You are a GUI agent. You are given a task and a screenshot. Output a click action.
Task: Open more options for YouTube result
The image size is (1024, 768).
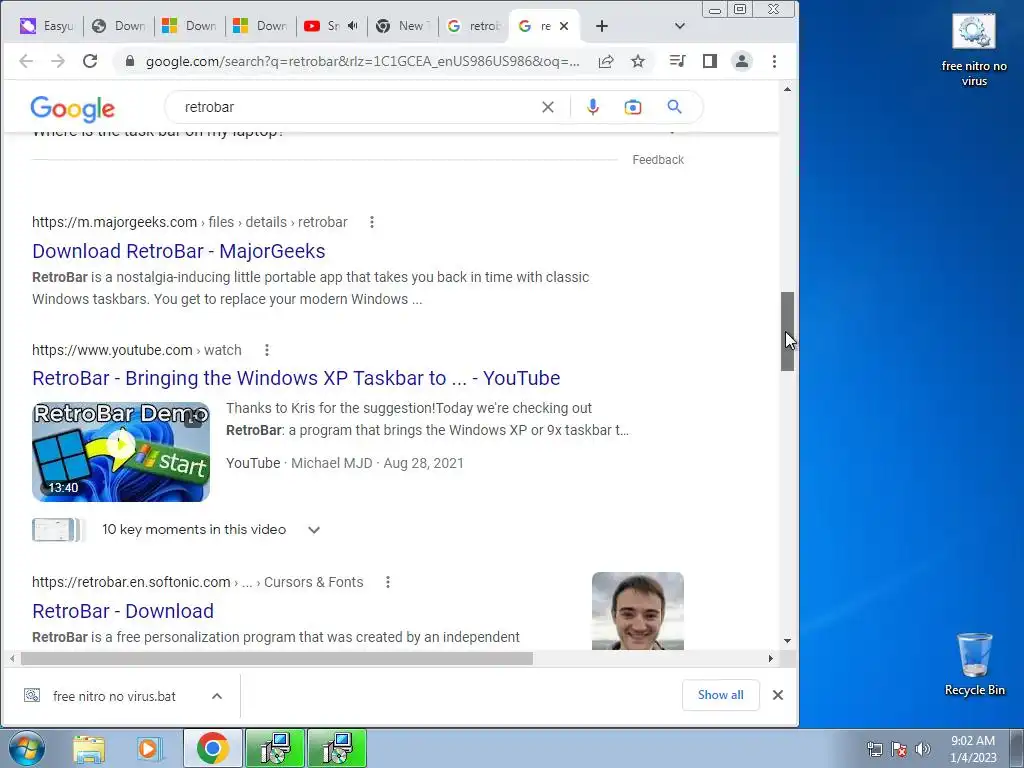pyautogui.click(x=266, y=350)
